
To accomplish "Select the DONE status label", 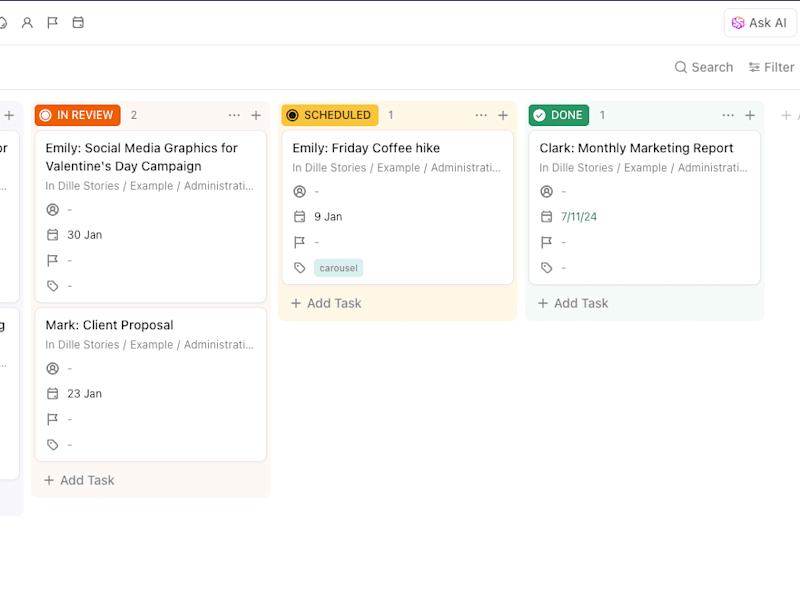I will click(x=559, y=115).
